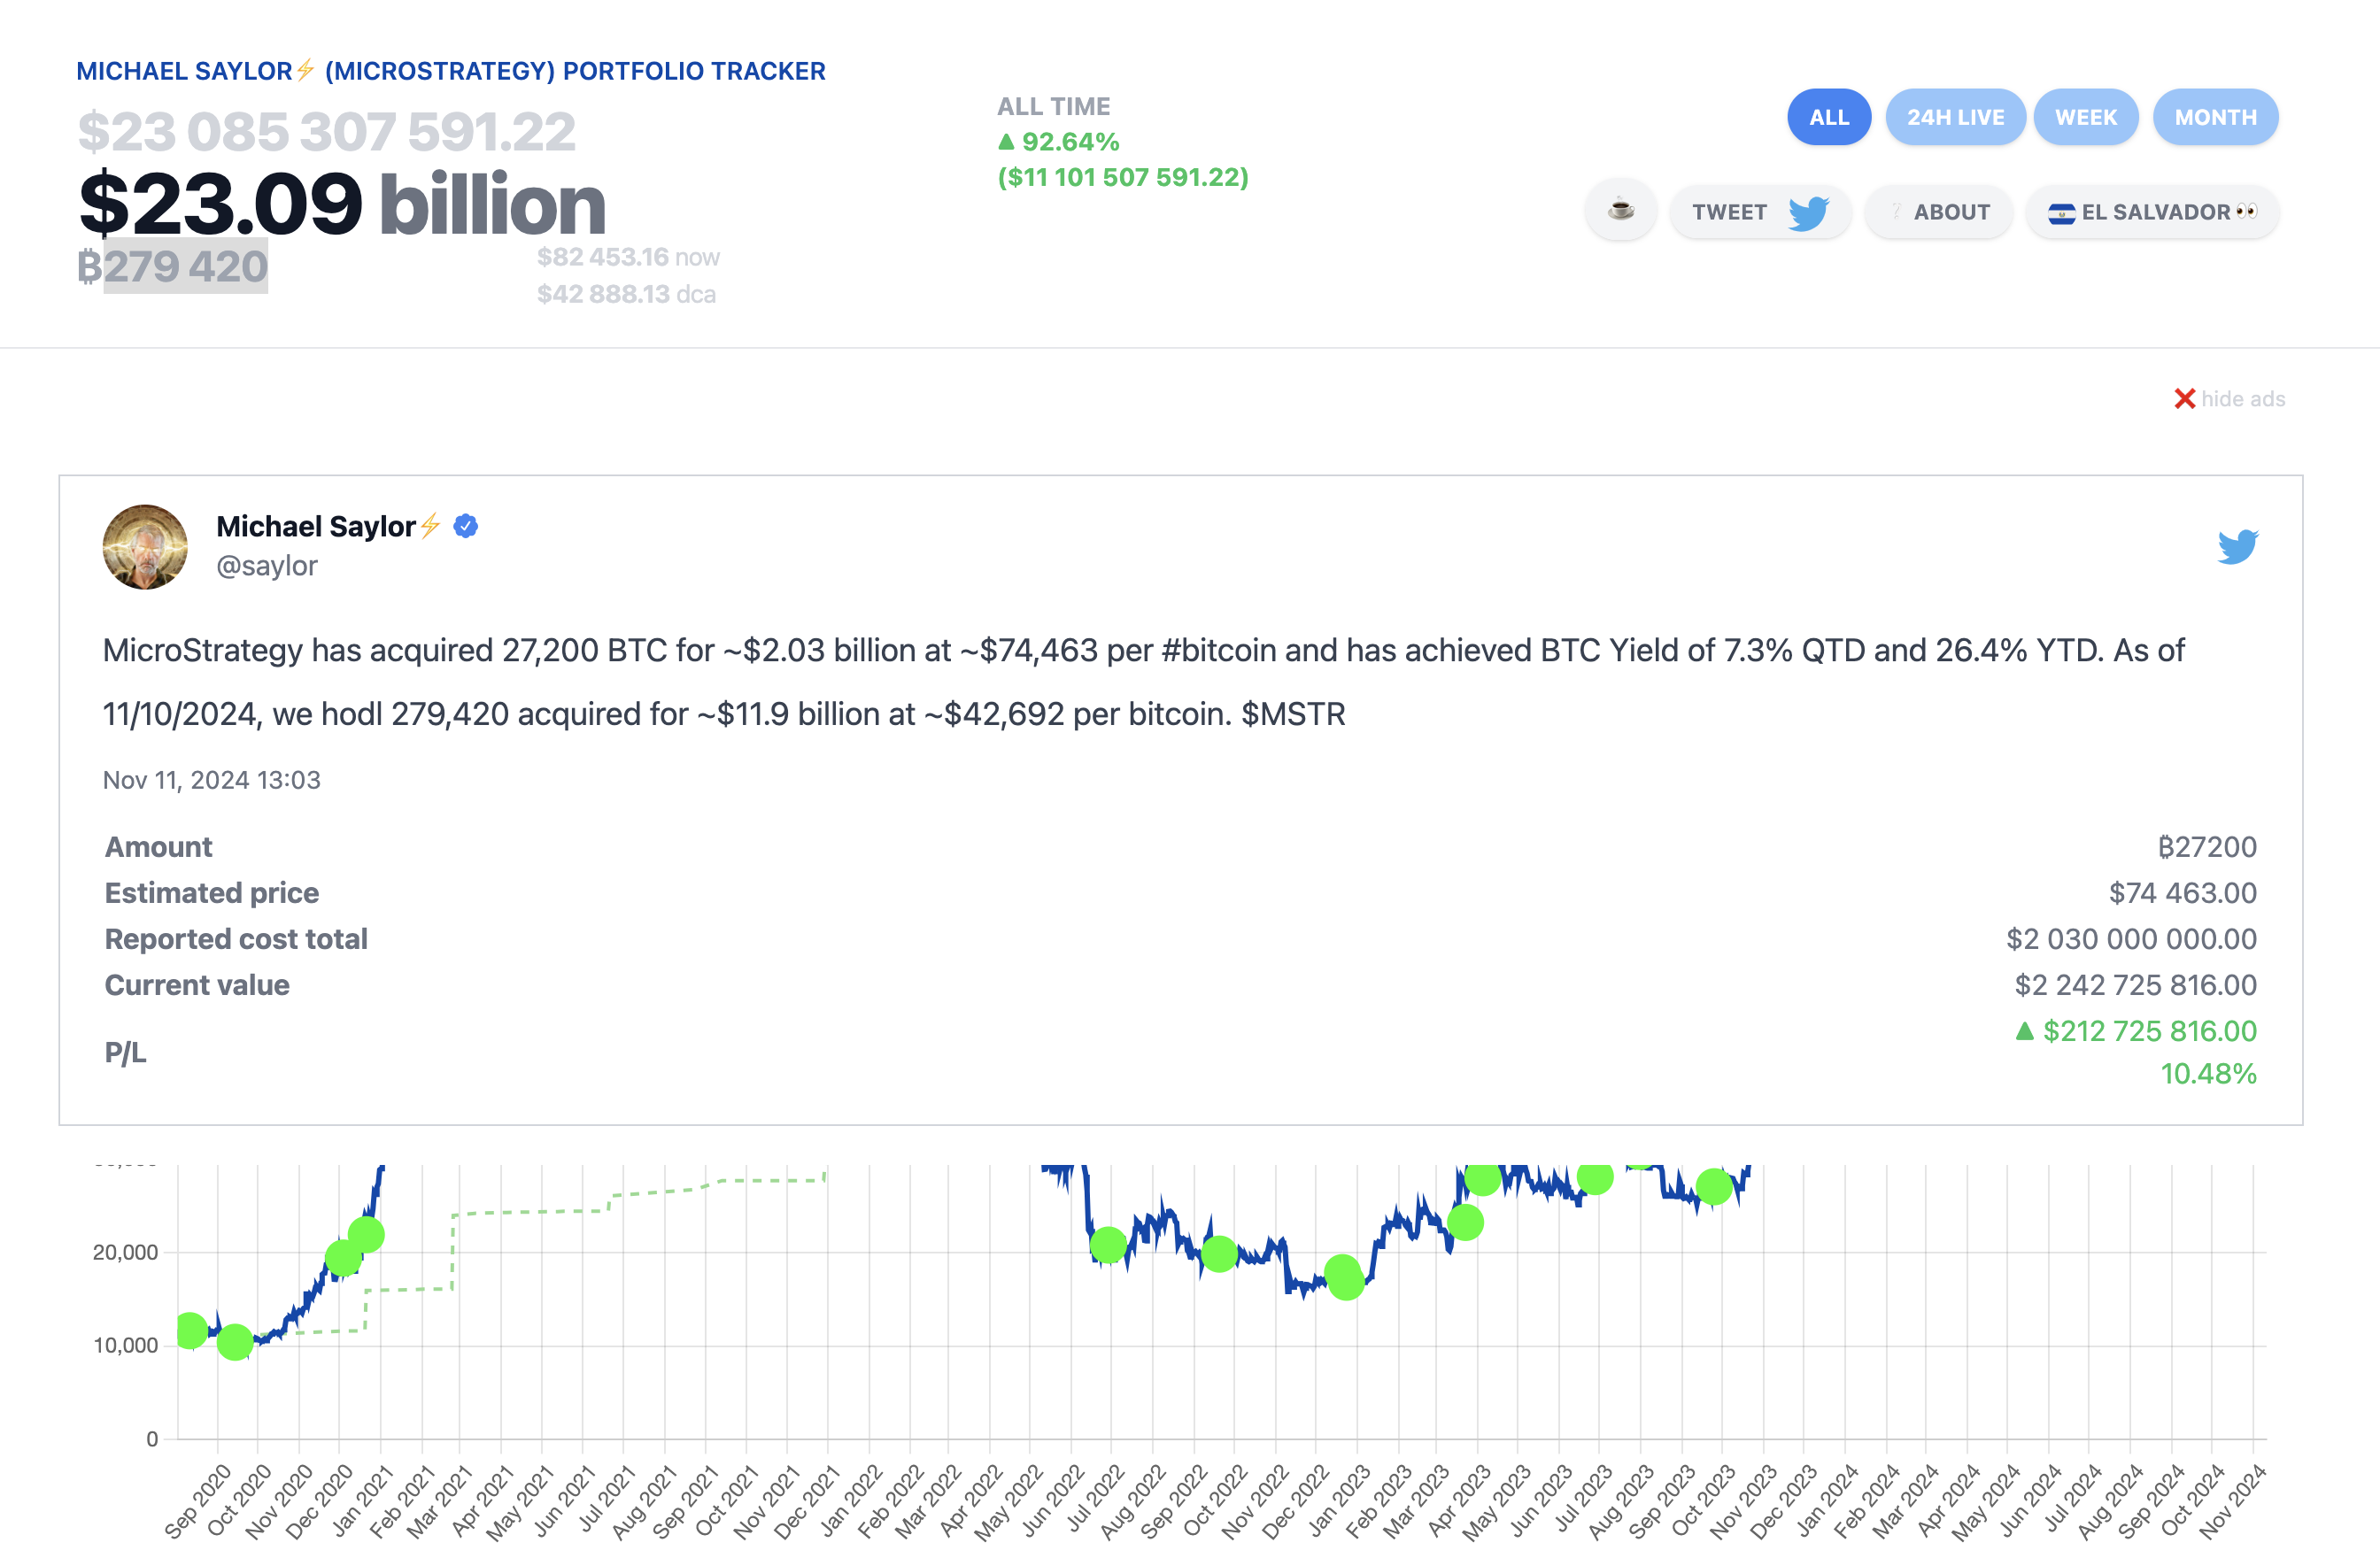Open the EL SALVADOR tracker button
This screenshot has width=2380, height=1558.
click(x=2152, y=212)
